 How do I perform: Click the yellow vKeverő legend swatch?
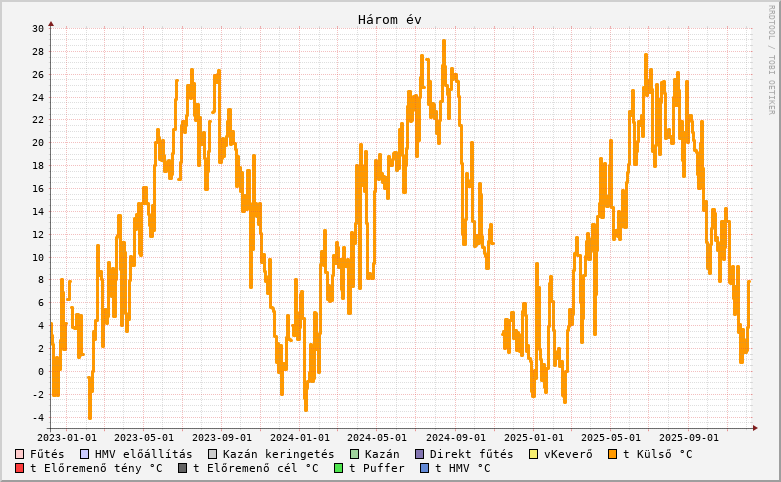534,454
